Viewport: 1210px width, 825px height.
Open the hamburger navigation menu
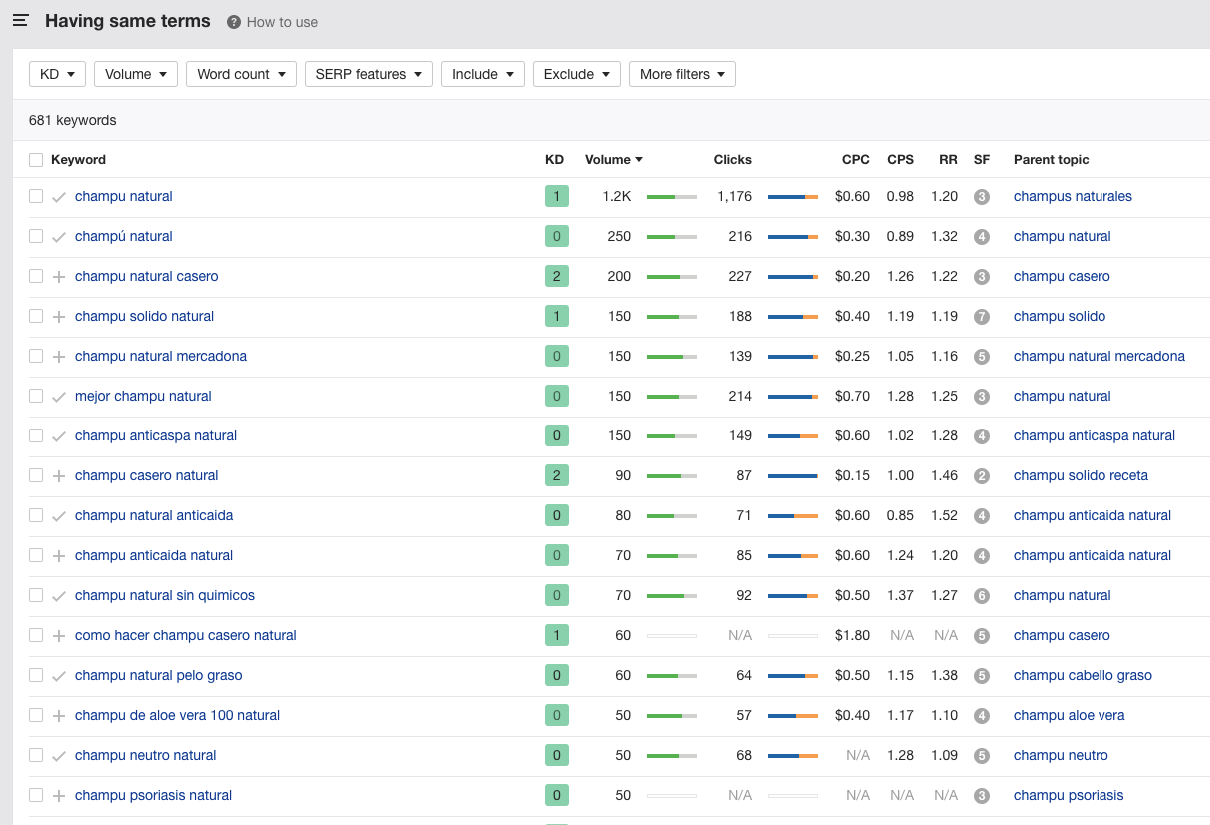point(20,20)
